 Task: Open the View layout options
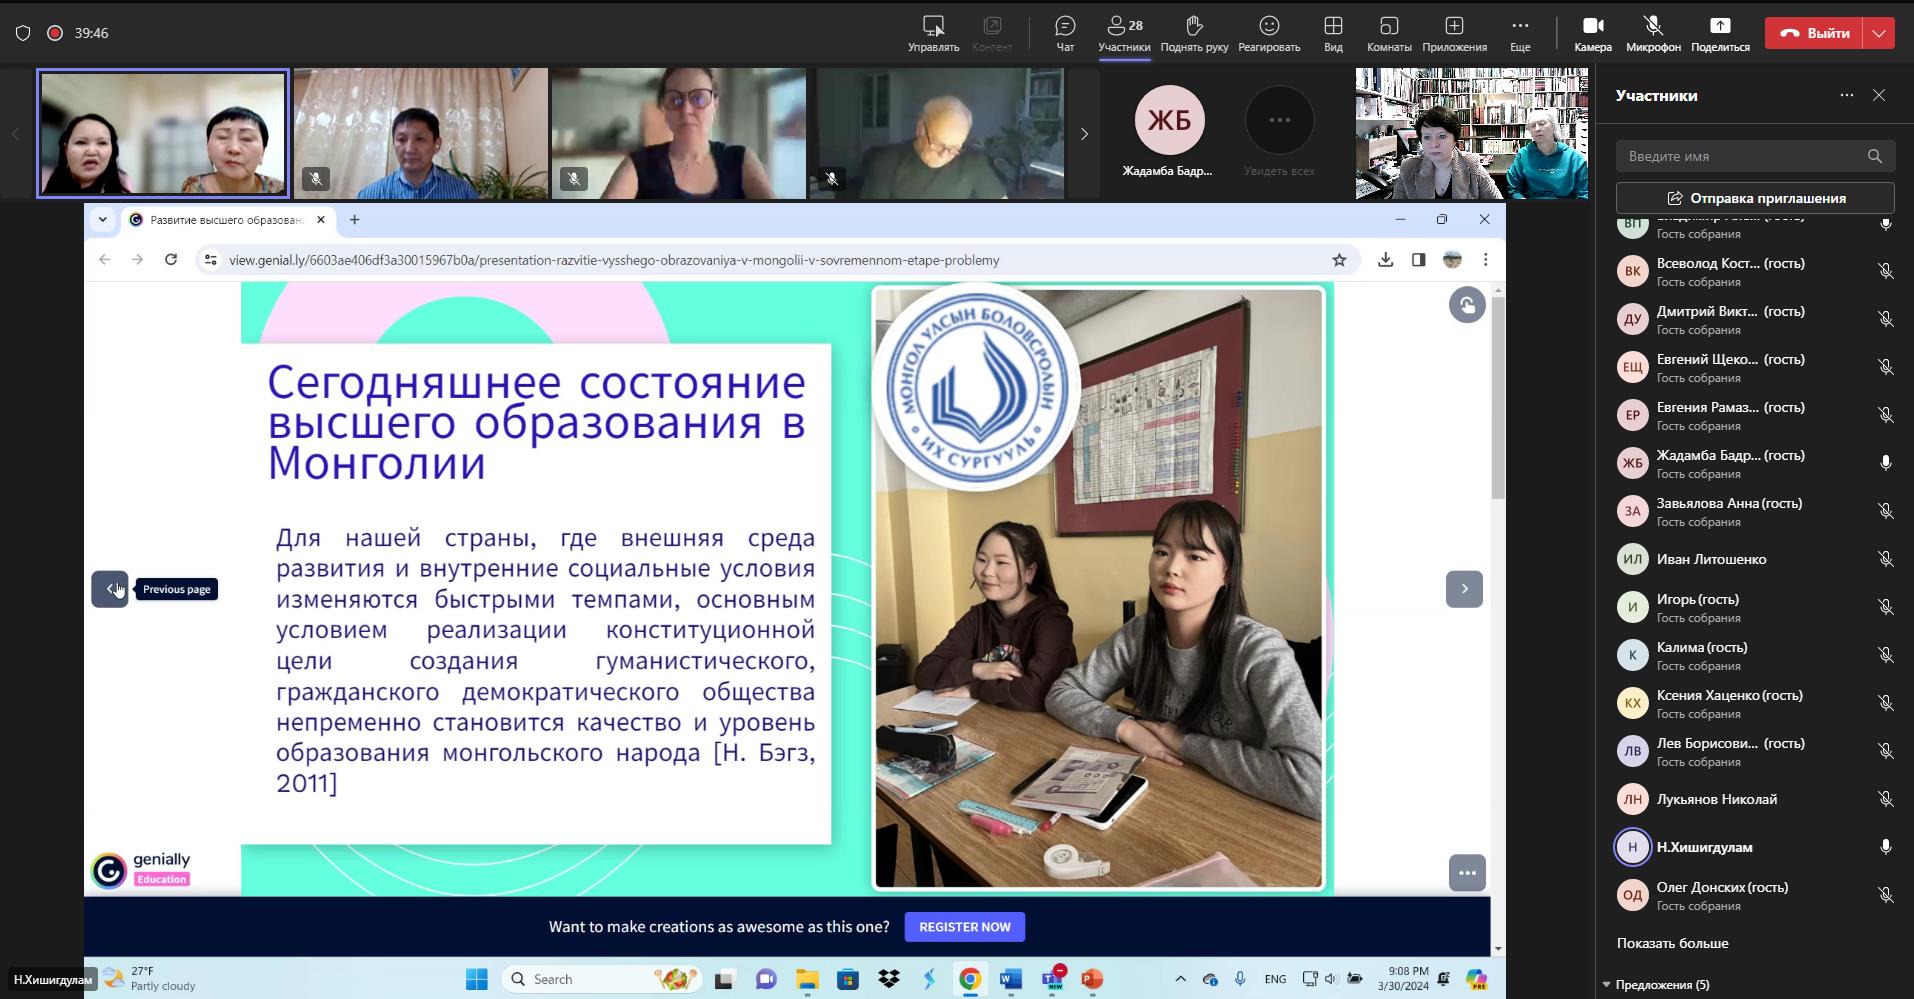click(x=1333, y=33)
